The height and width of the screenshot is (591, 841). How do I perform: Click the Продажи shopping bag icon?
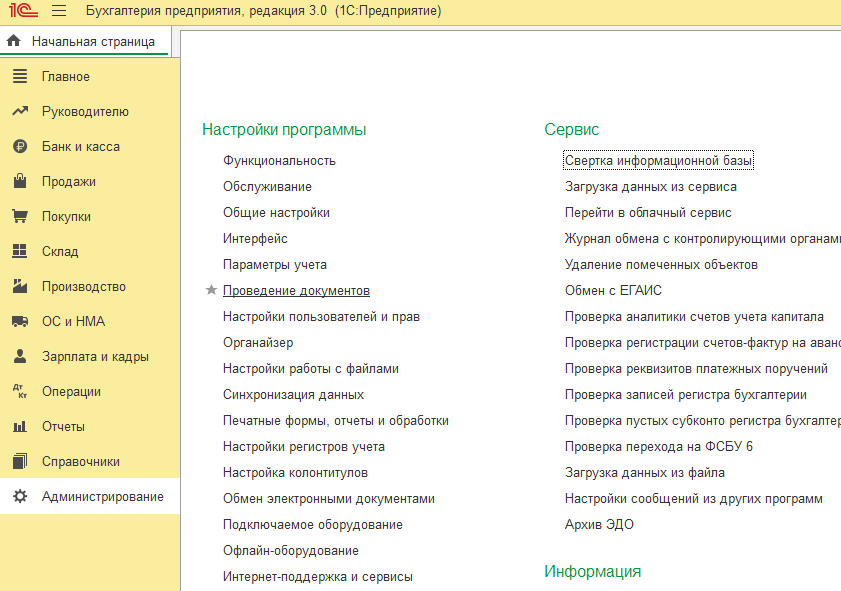click(x=20, y=181)
